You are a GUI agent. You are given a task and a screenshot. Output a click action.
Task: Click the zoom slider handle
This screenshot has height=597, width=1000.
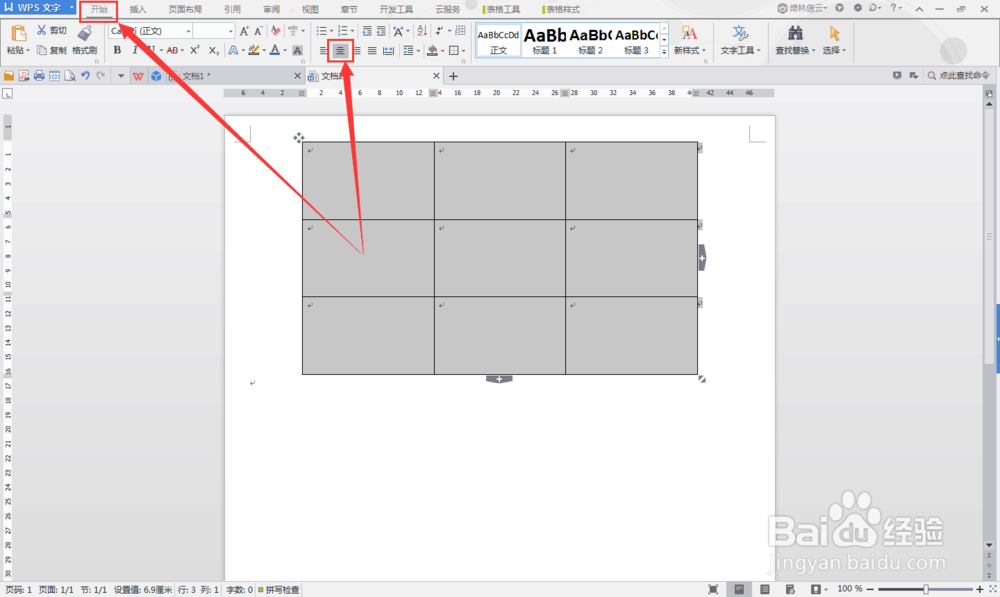pos(925,589)
